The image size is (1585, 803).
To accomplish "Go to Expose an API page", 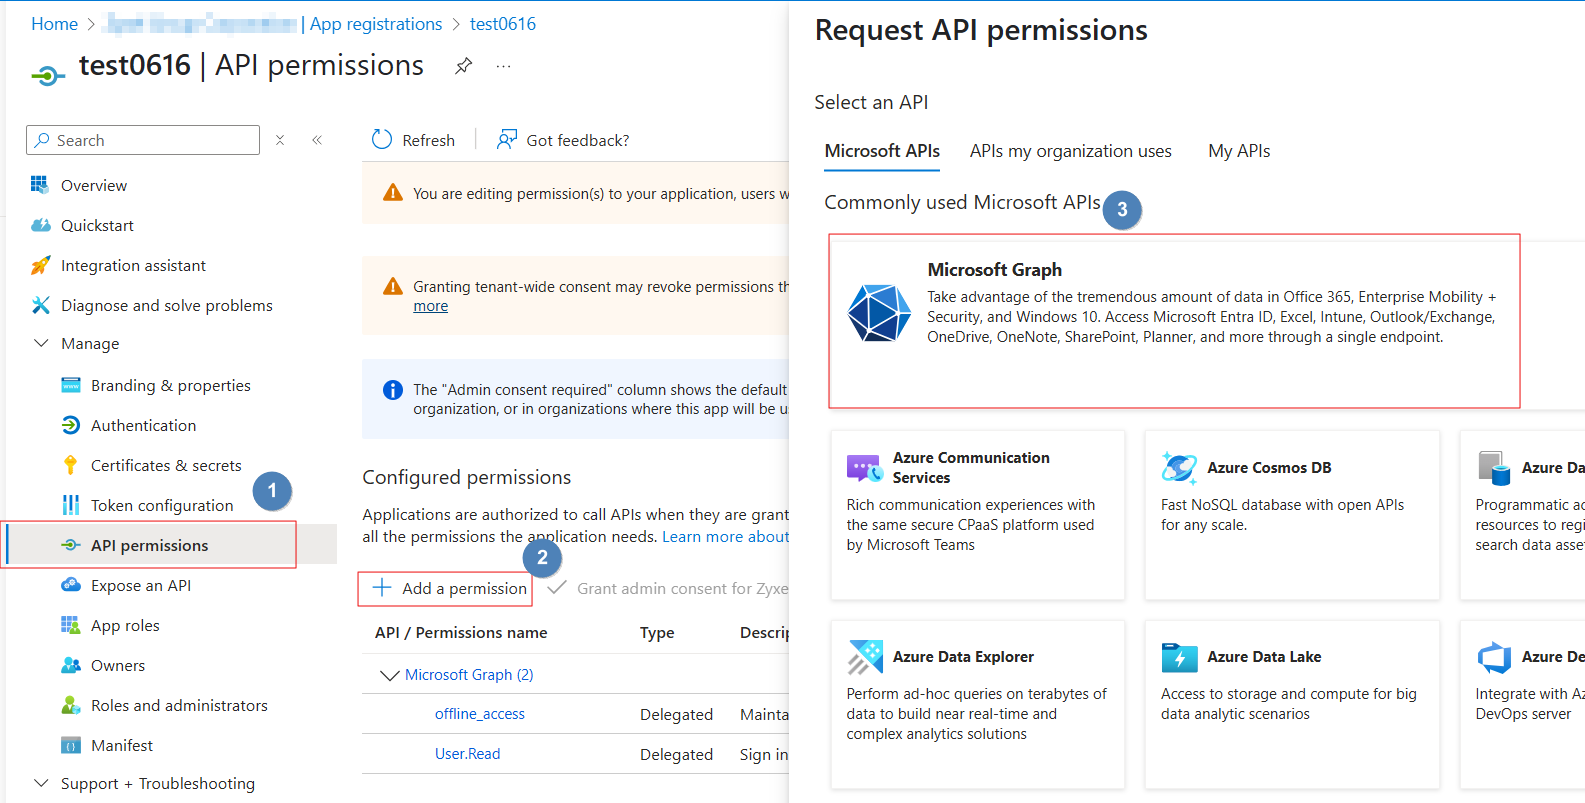I will [141, 585].
